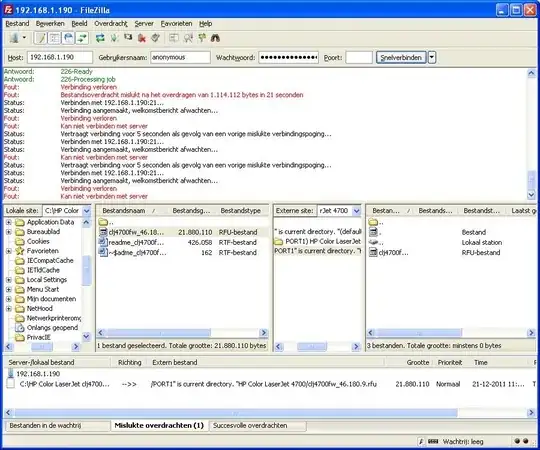Reconnect to the last server icon
This screenshot has height=450, width=540.
click(155, 38)
